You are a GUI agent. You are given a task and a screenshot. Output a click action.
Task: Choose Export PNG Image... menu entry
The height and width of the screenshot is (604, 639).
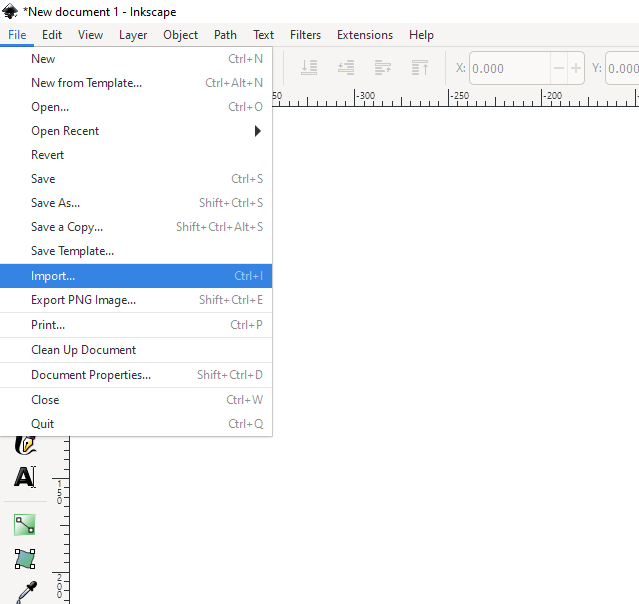pyautogui.click(x=136, y=300)
